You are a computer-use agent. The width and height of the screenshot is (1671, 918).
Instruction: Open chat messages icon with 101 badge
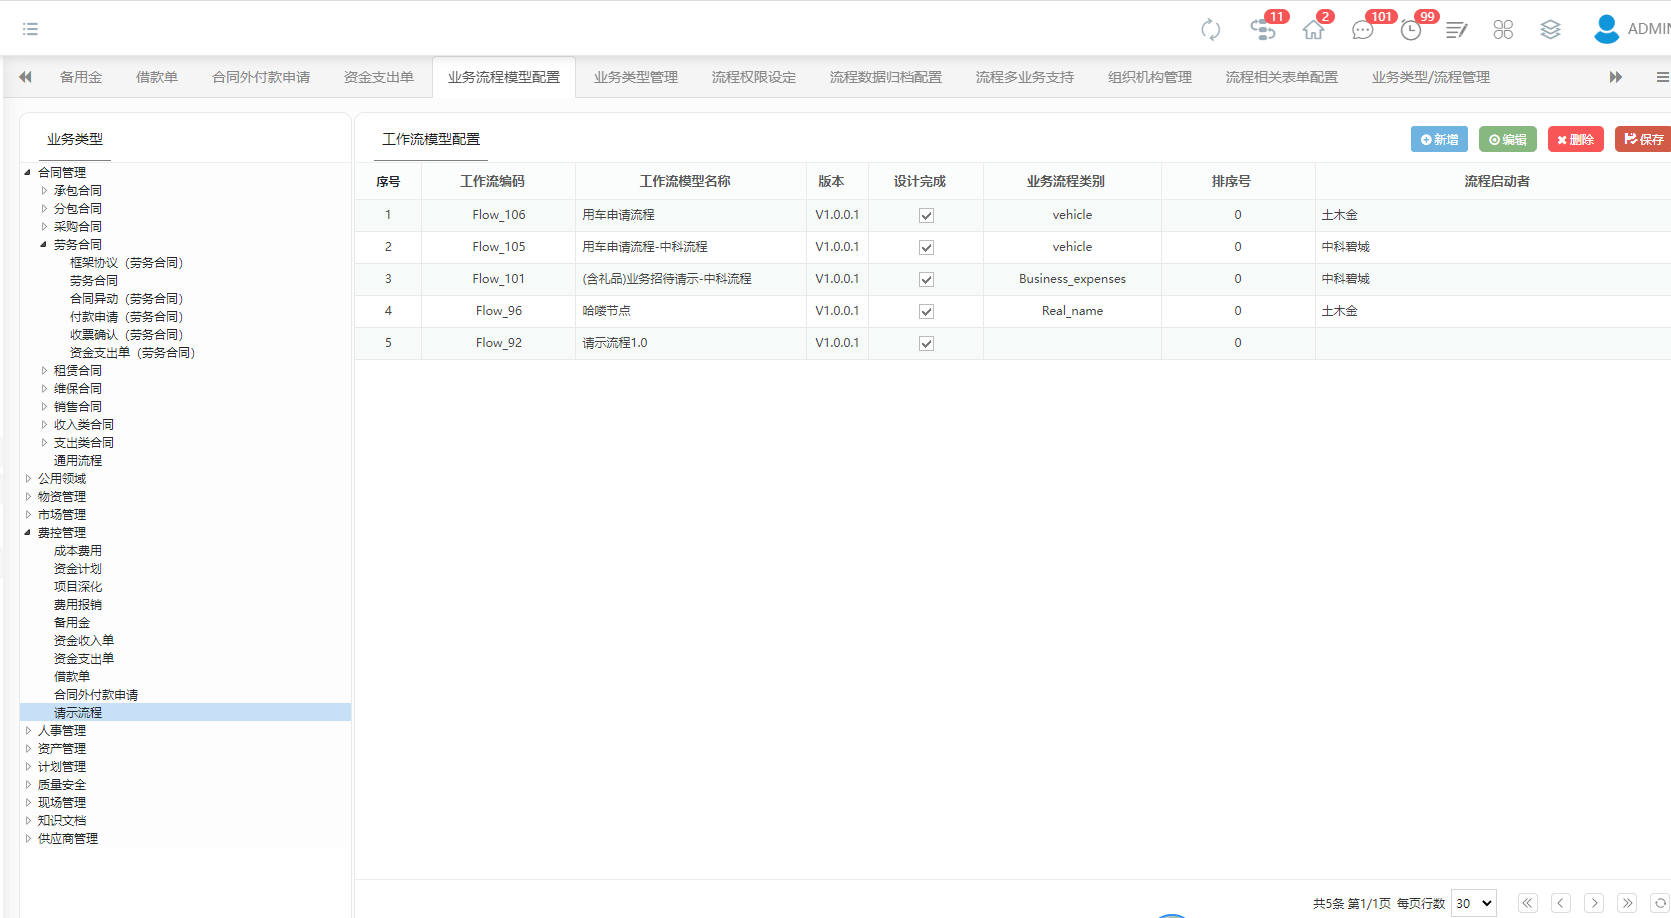click(1362, 30)
